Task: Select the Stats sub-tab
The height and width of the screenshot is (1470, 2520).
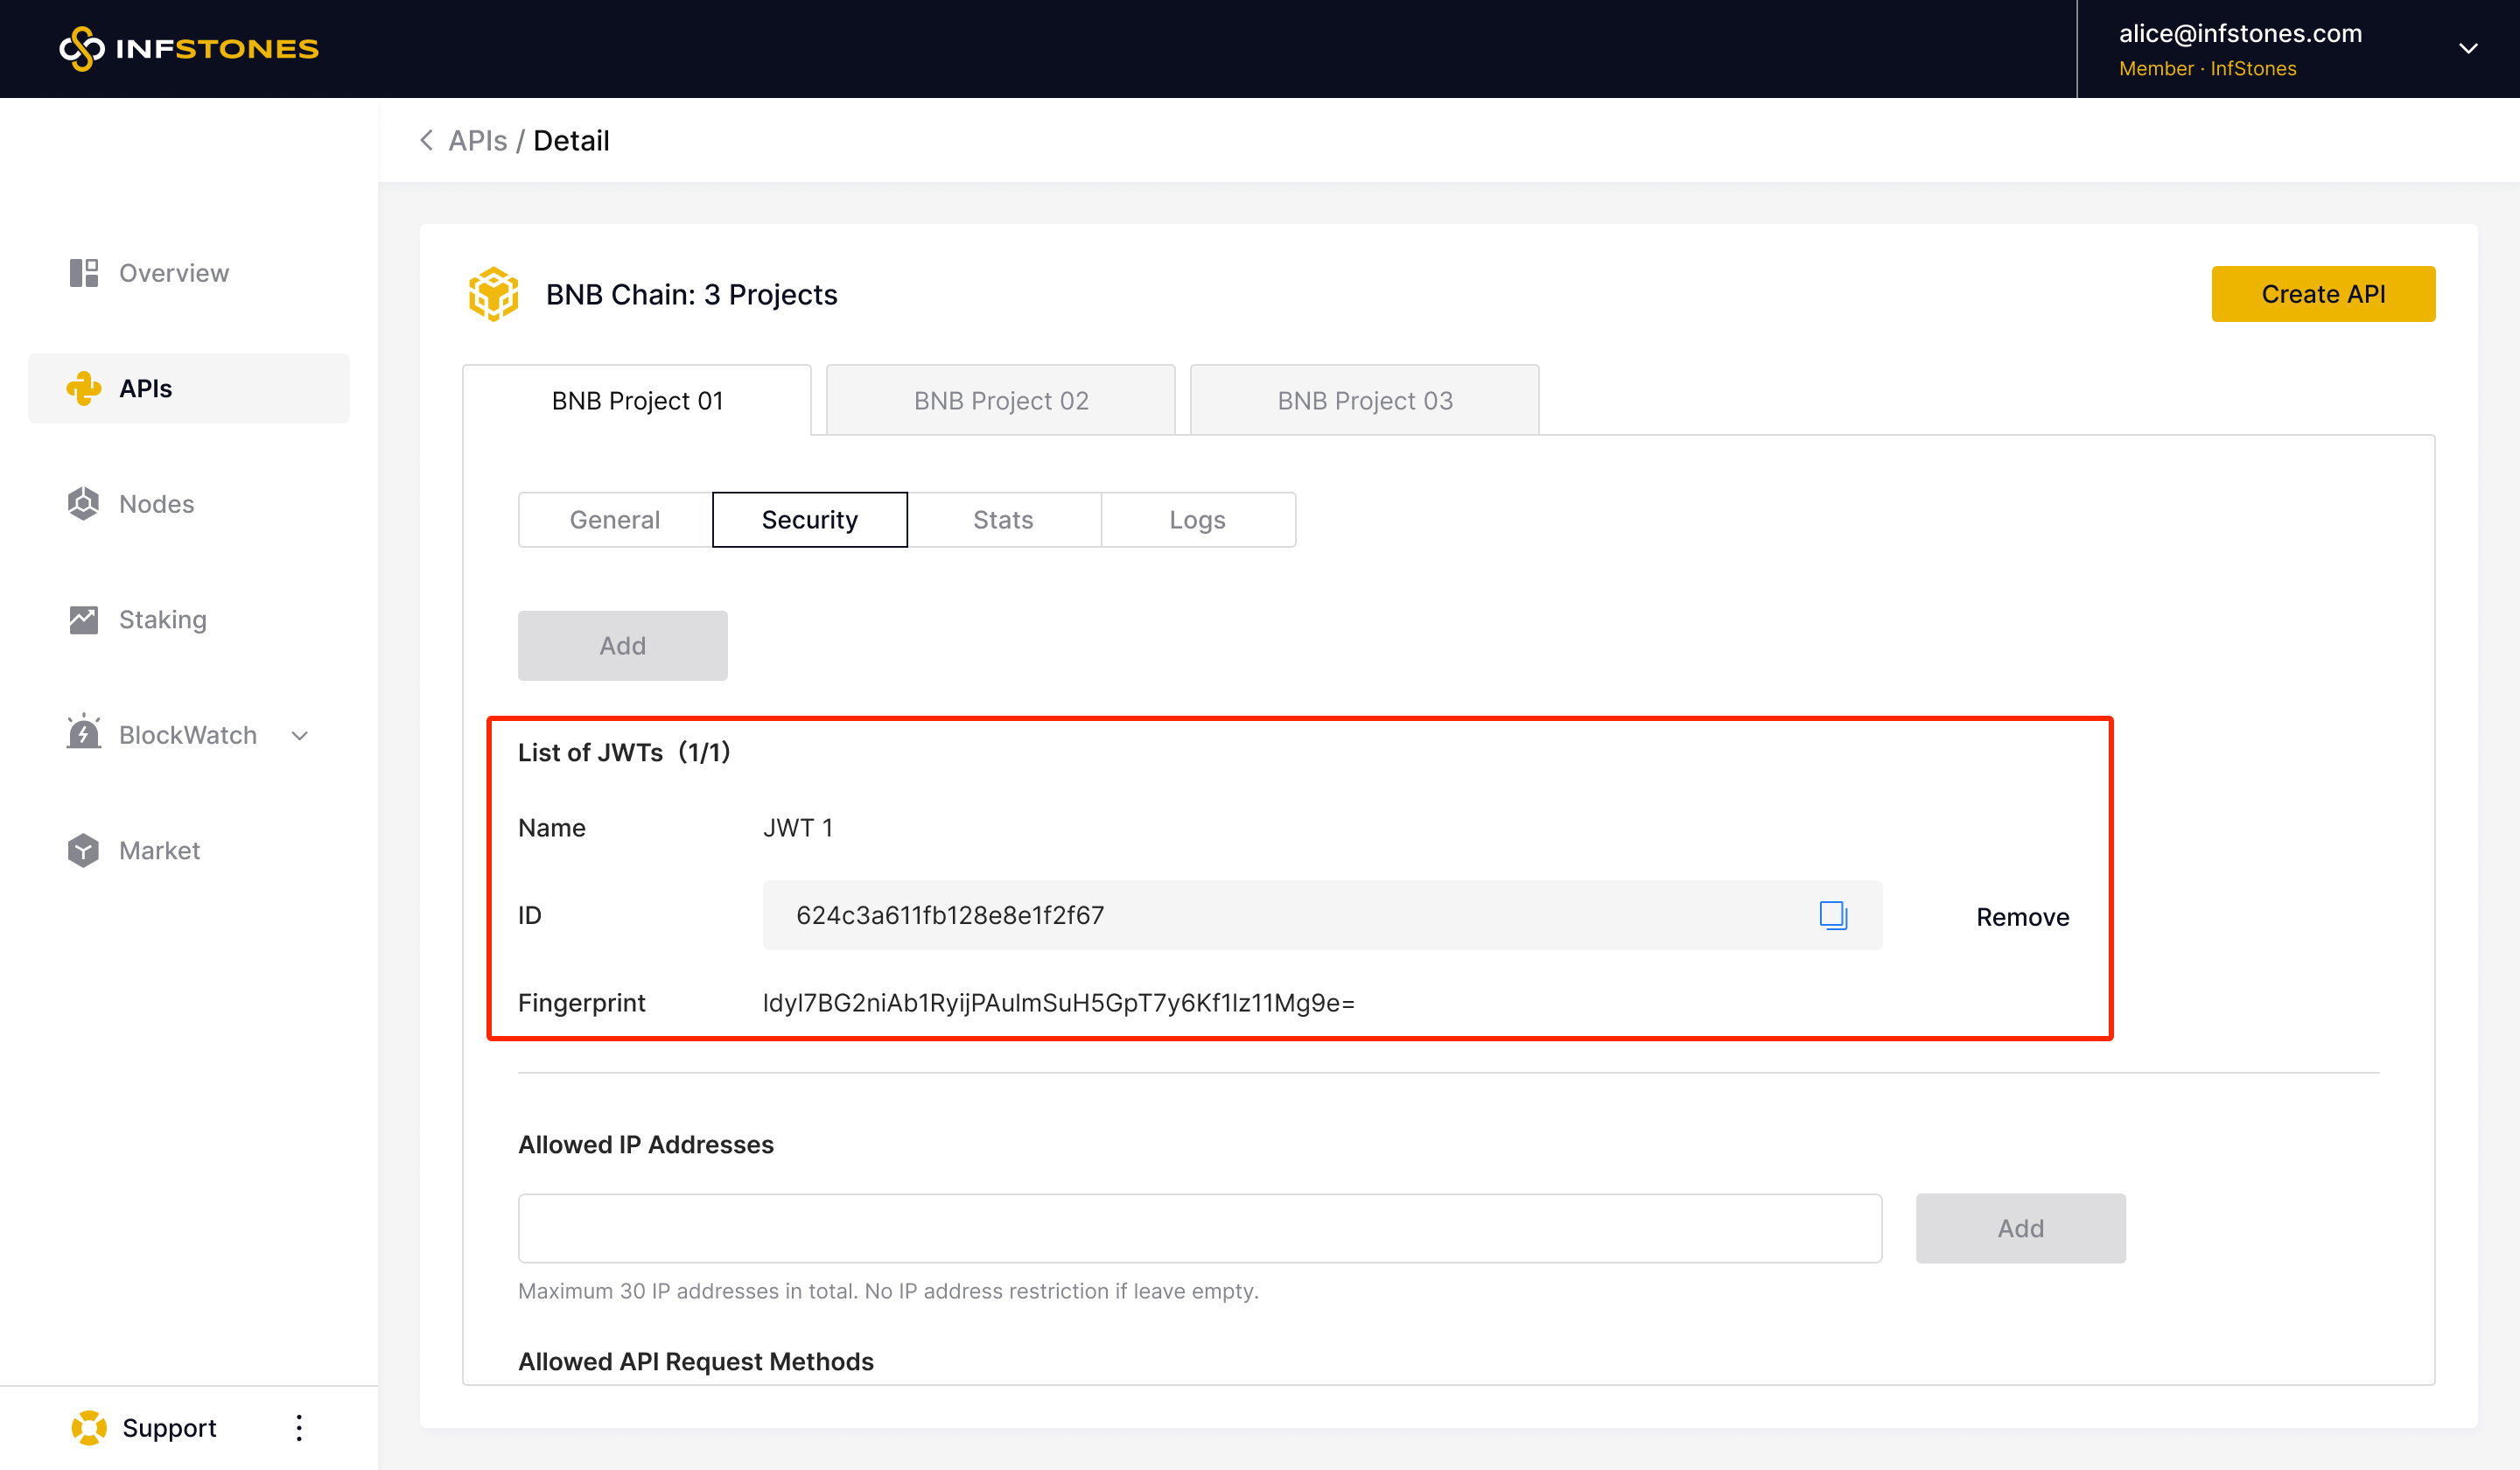Action: point(1003,520)
